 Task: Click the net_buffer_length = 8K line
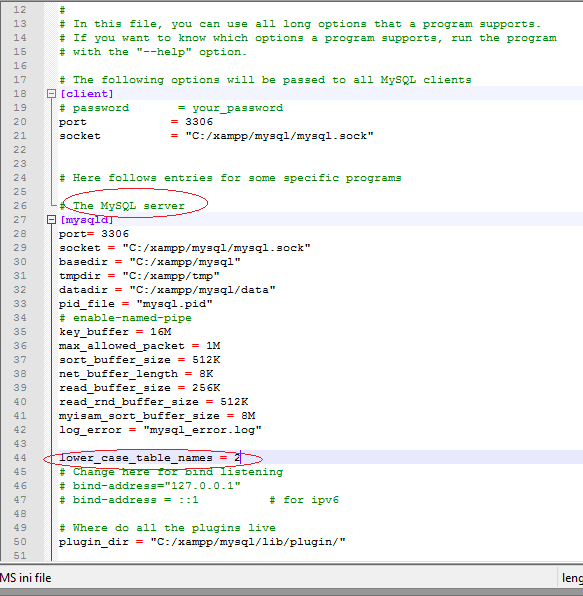(x=136, y=374)
